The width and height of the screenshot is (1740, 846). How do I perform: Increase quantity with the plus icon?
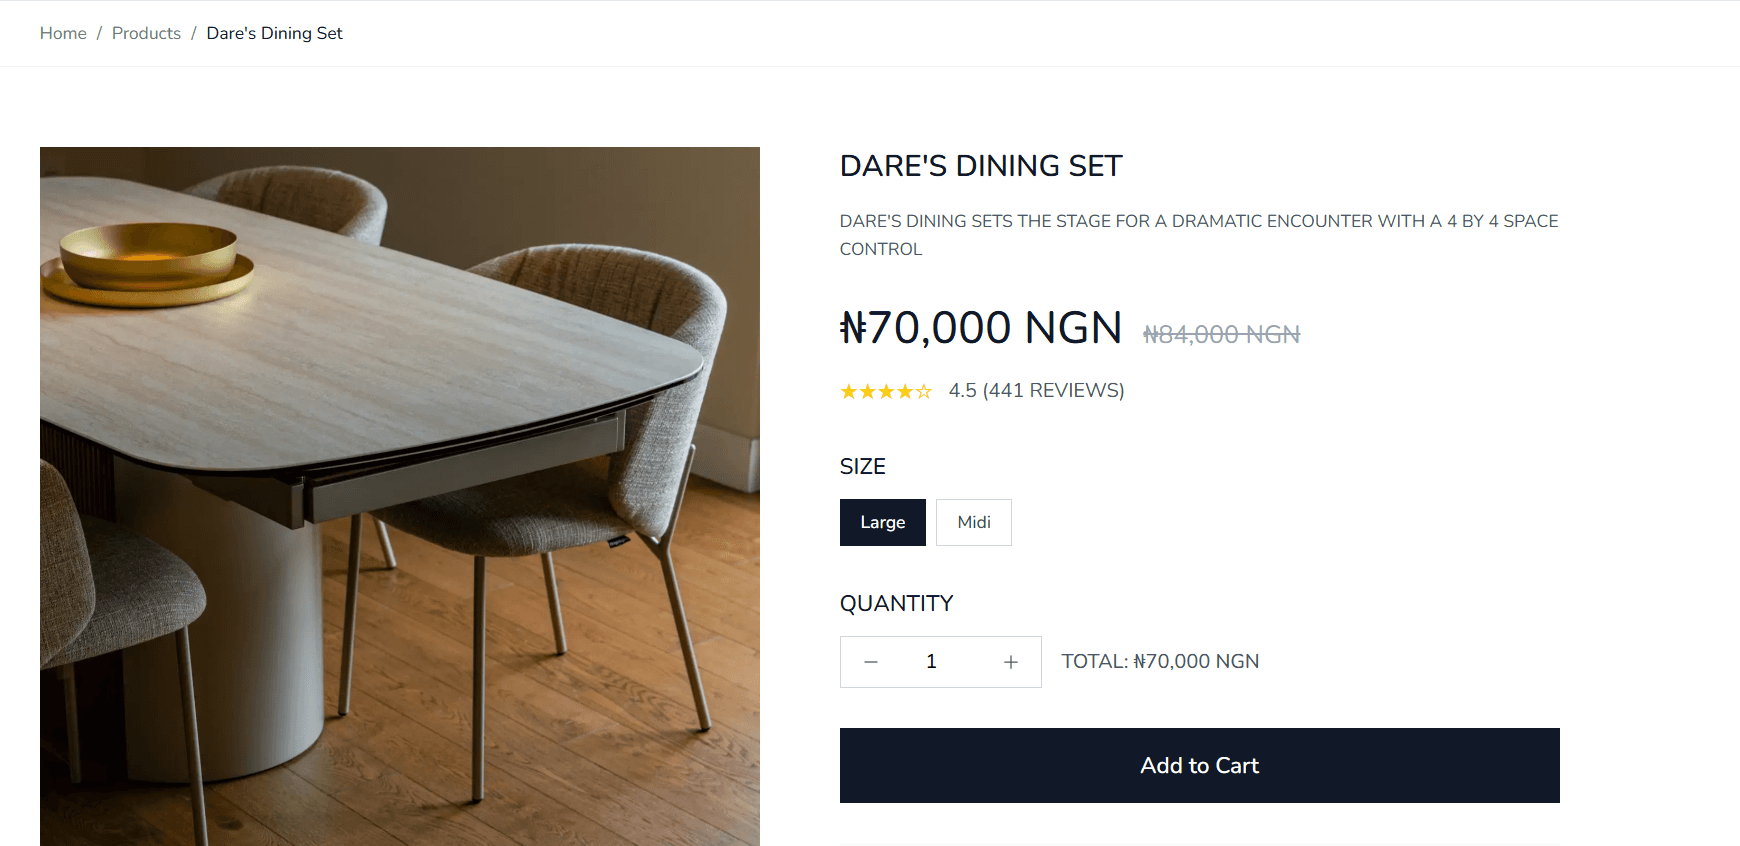(1011, 662)
